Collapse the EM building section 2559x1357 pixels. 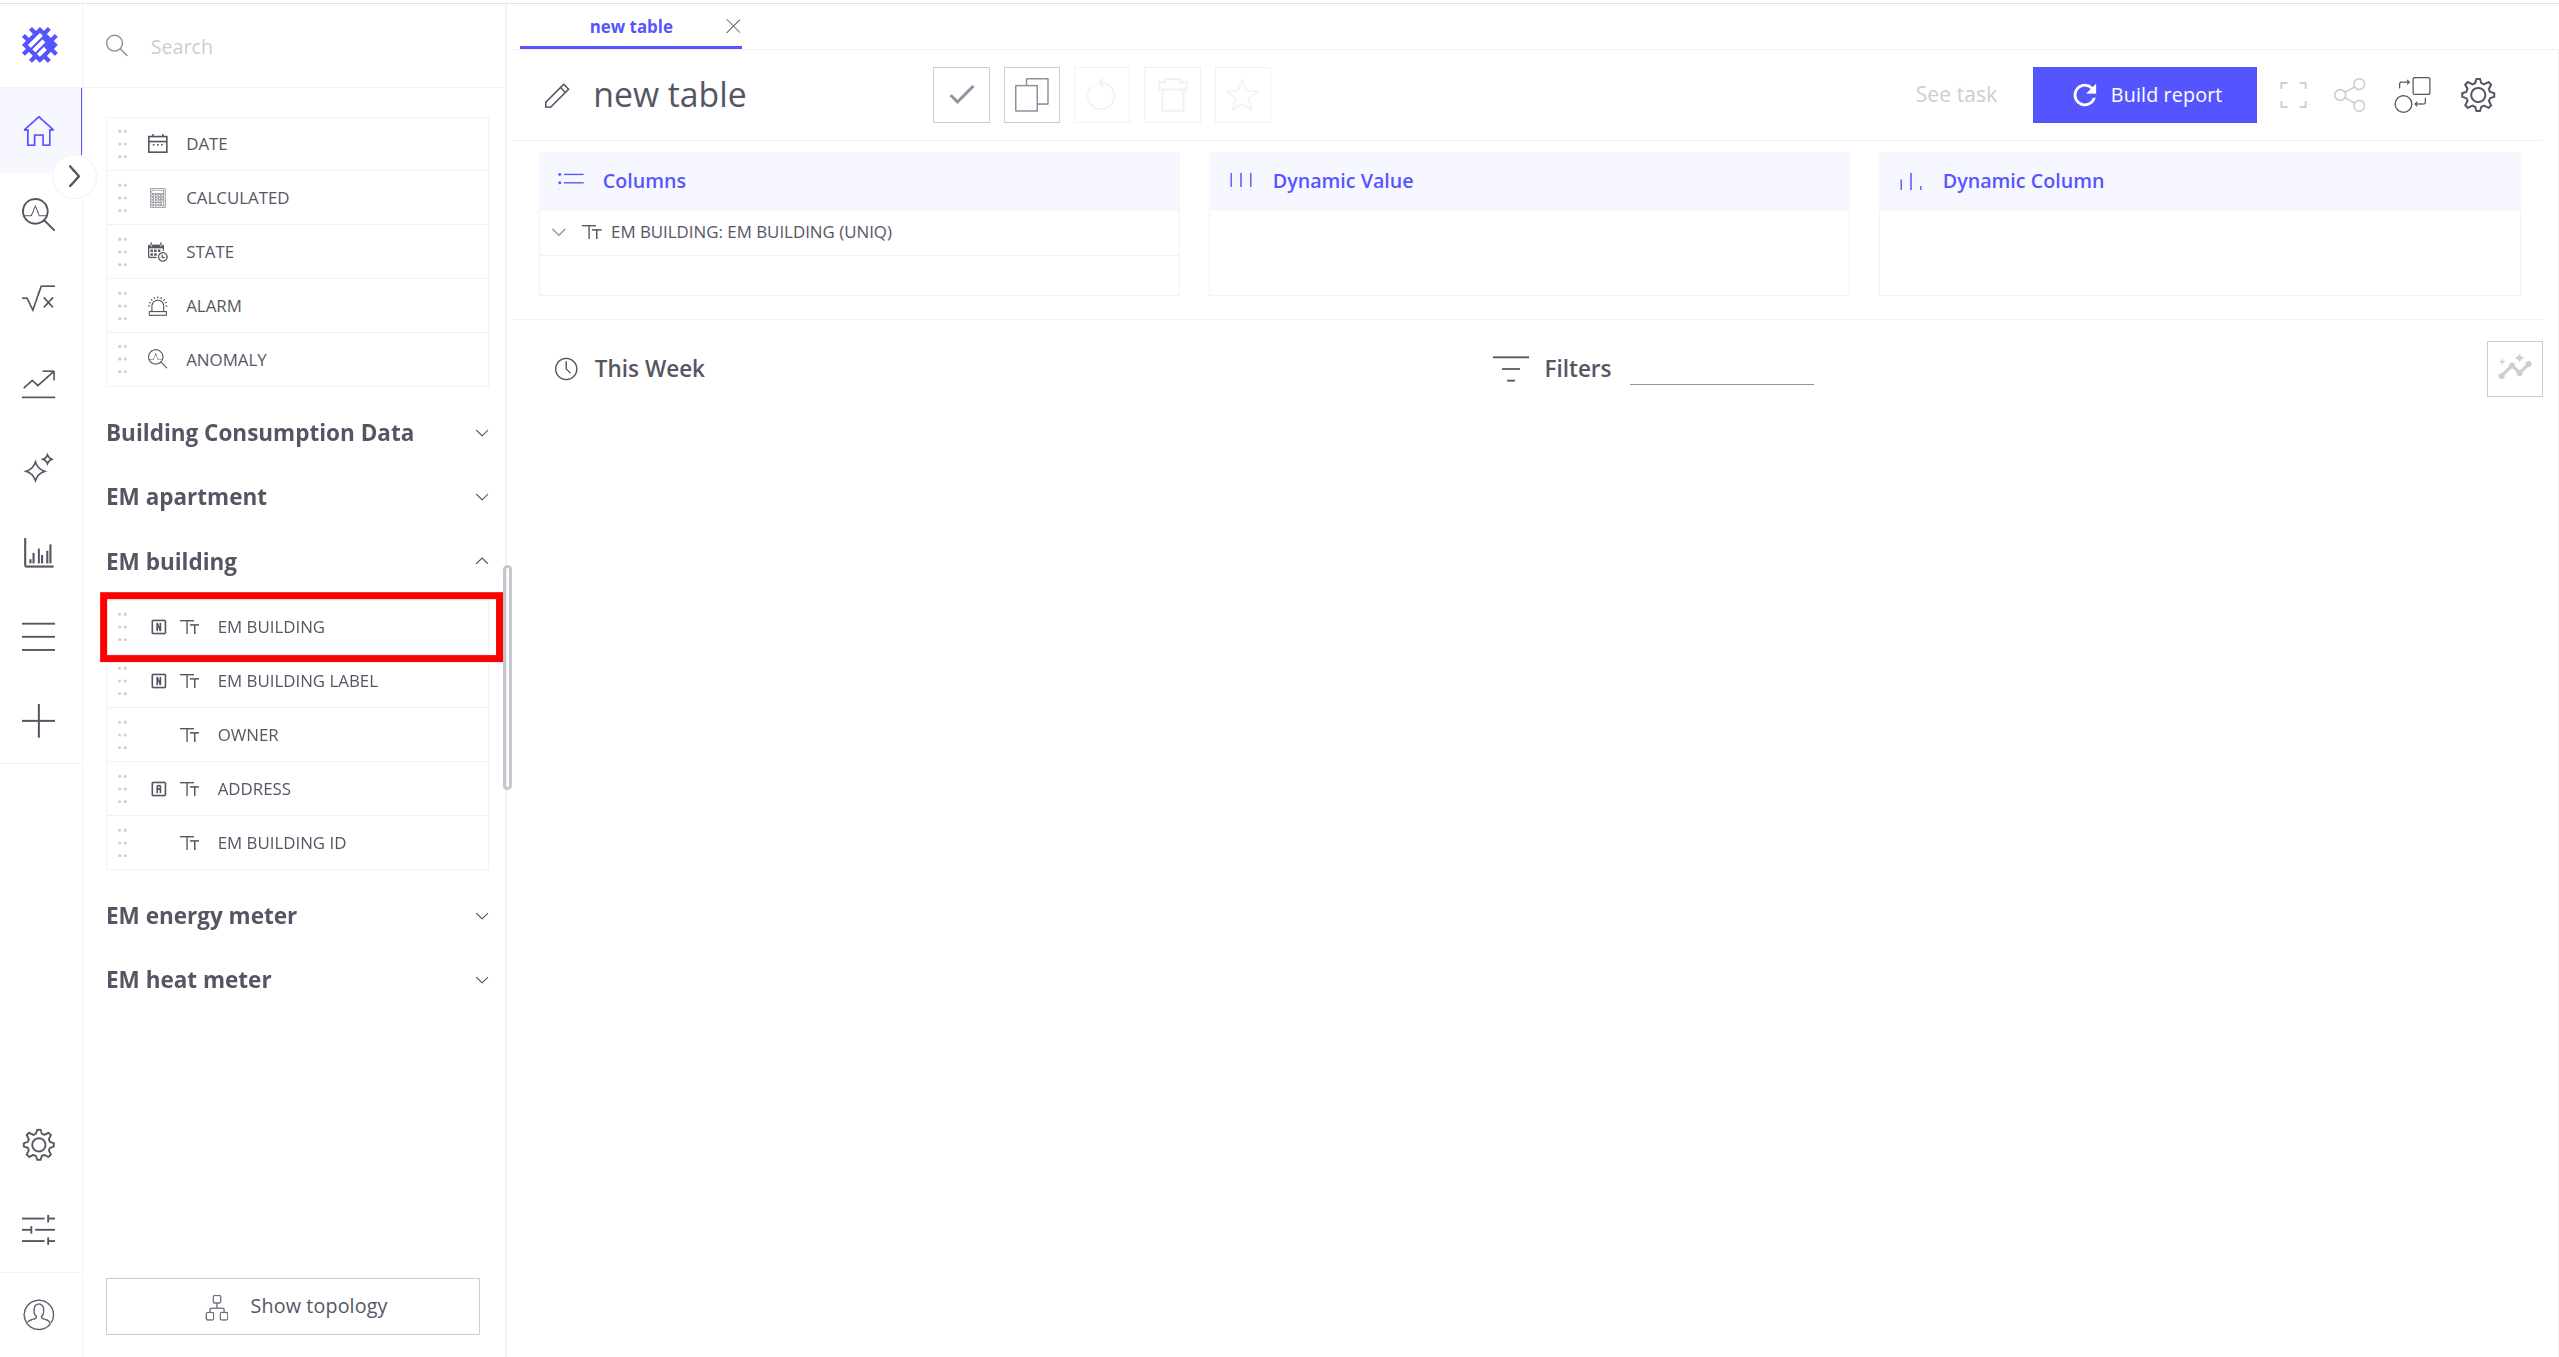[481, 561]
